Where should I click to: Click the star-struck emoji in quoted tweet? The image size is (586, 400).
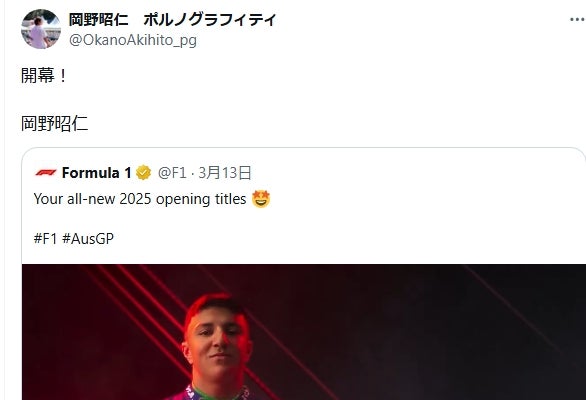point(261,199)
